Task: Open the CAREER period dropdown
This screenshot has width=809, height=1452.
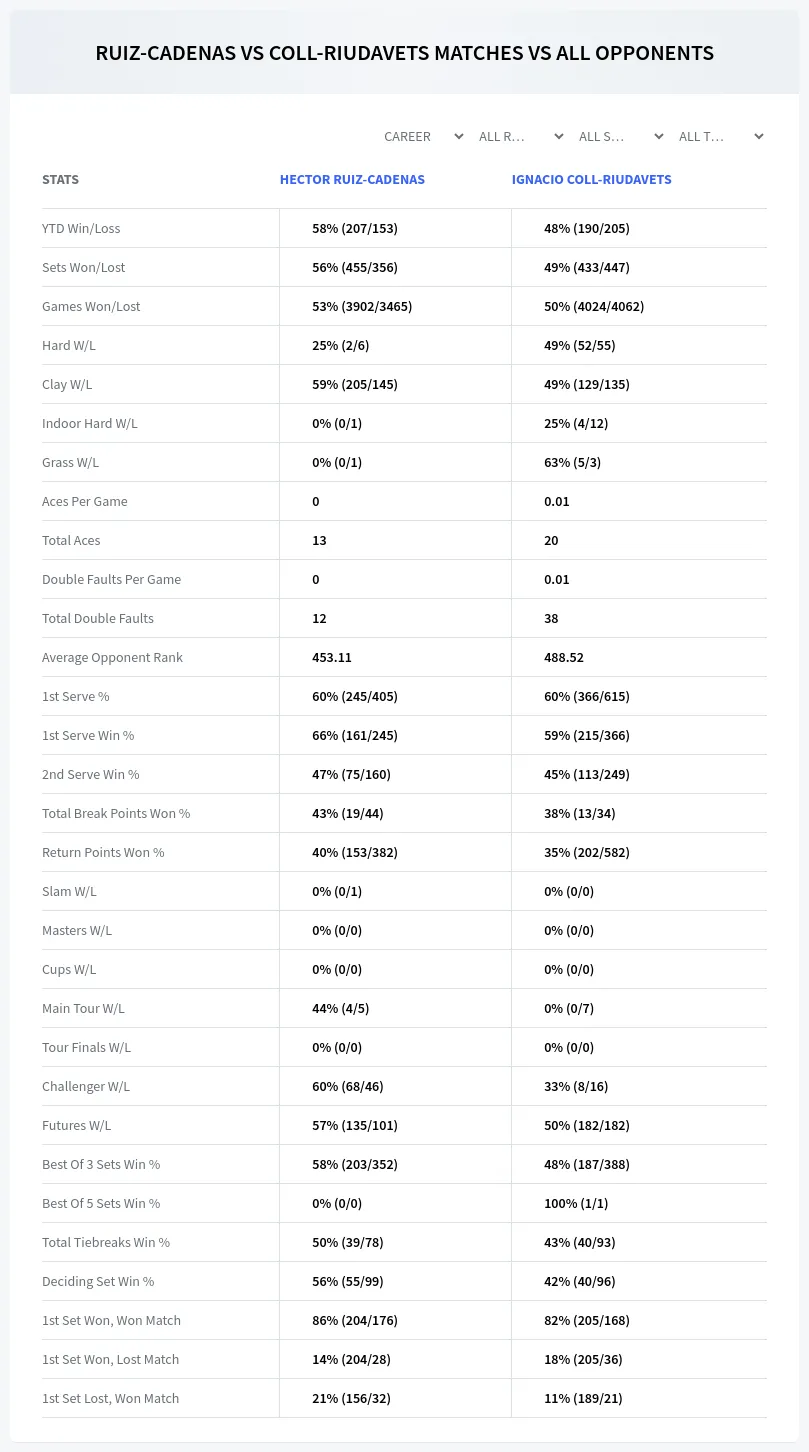Action: (422, 136)
